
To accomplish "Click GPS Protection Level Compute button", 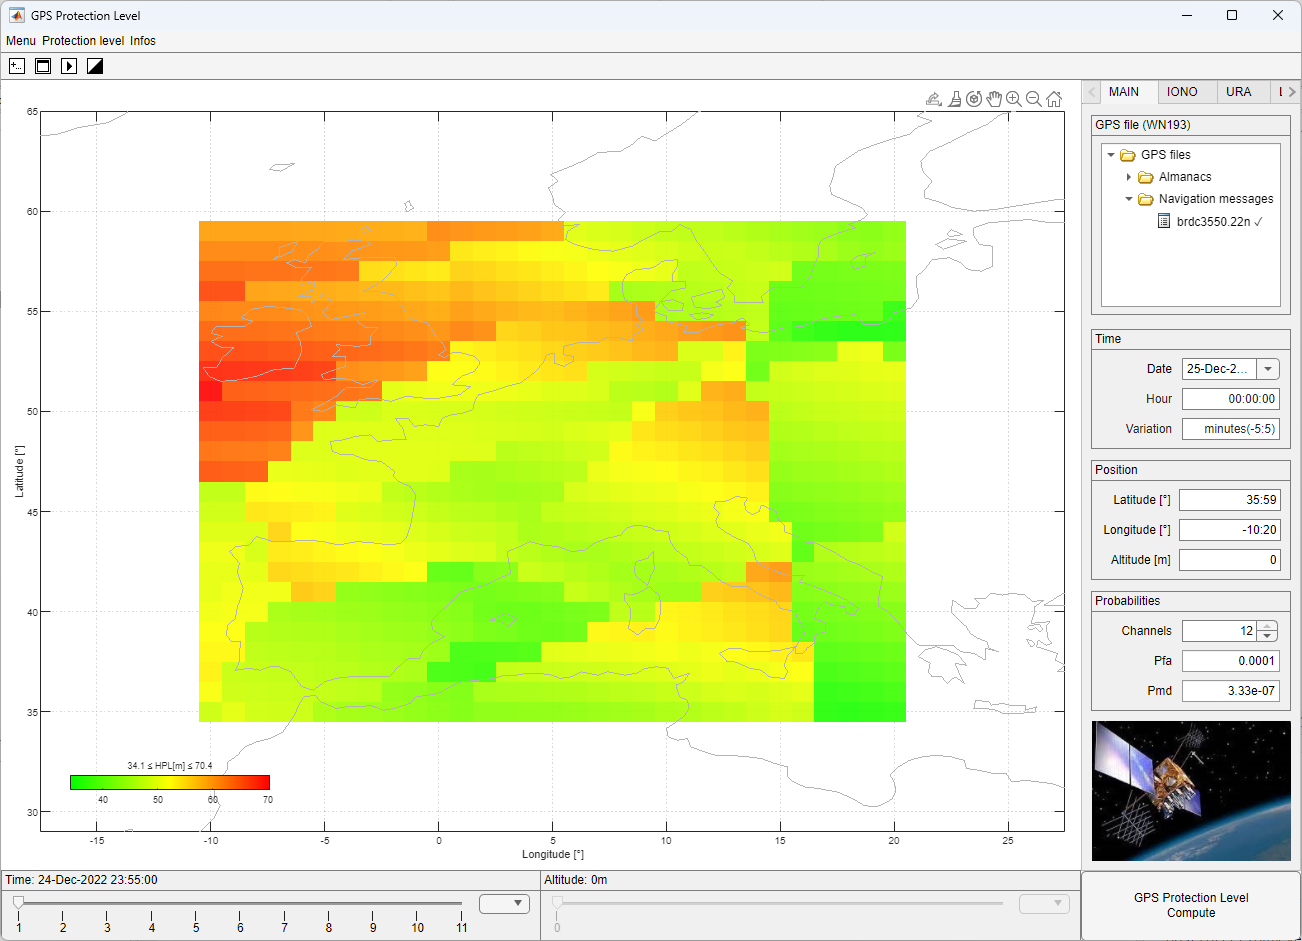I will [x=1191, y=905].
